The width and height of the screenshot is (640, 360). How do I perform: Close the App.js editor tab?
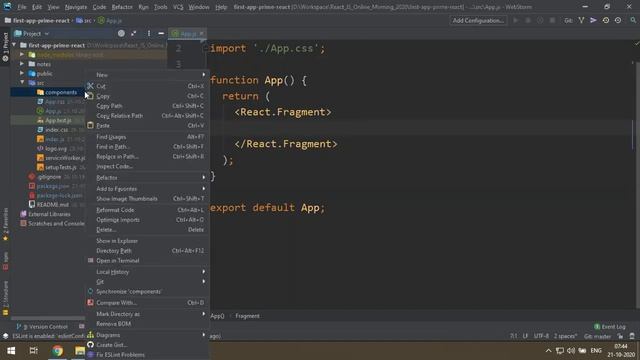202,33
